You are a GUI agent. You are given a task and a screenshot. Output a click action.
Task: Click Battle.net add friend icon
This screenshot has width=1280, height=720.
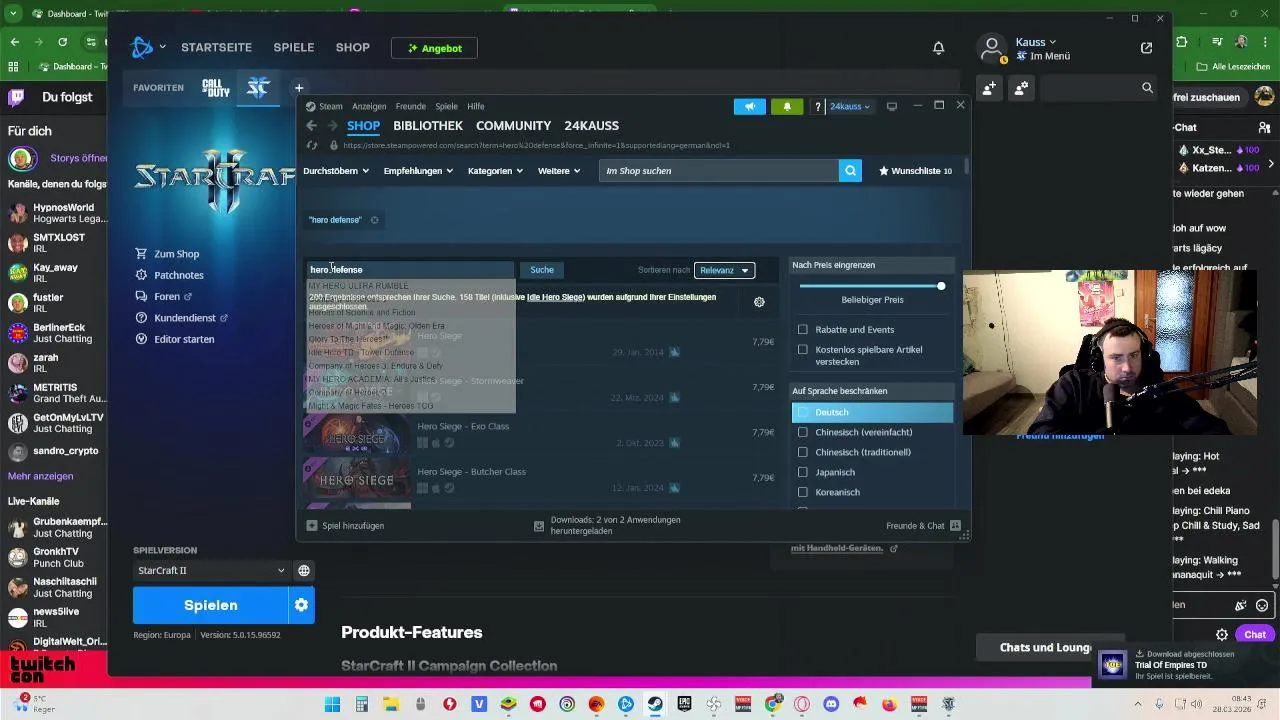989,88
